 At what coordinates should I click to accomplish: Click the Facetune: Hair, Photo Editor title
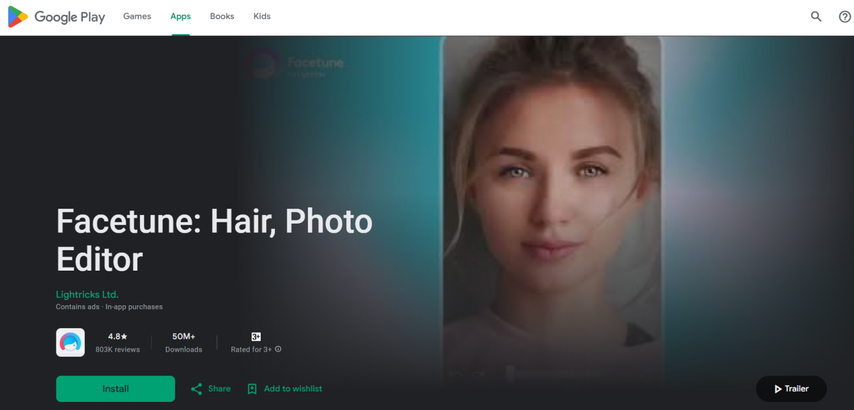pos(214,240)
